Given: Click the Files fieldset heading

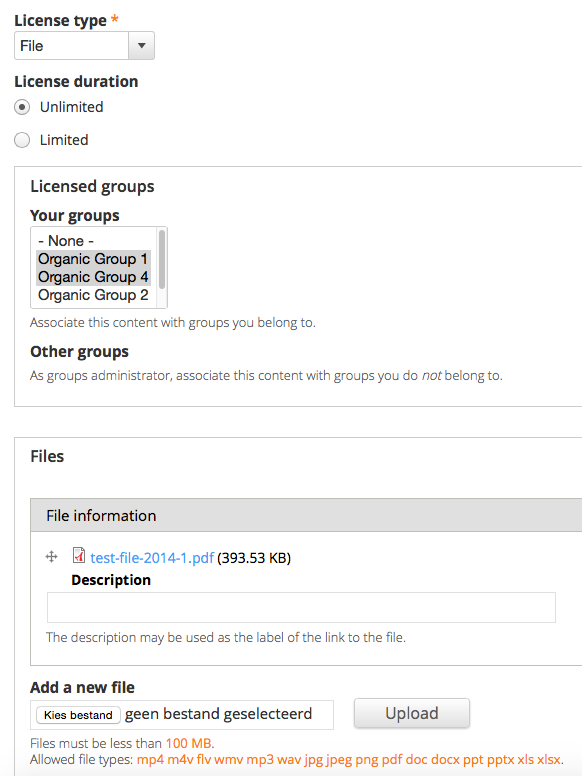Looking at the screenshot, I should click(48, 456).
